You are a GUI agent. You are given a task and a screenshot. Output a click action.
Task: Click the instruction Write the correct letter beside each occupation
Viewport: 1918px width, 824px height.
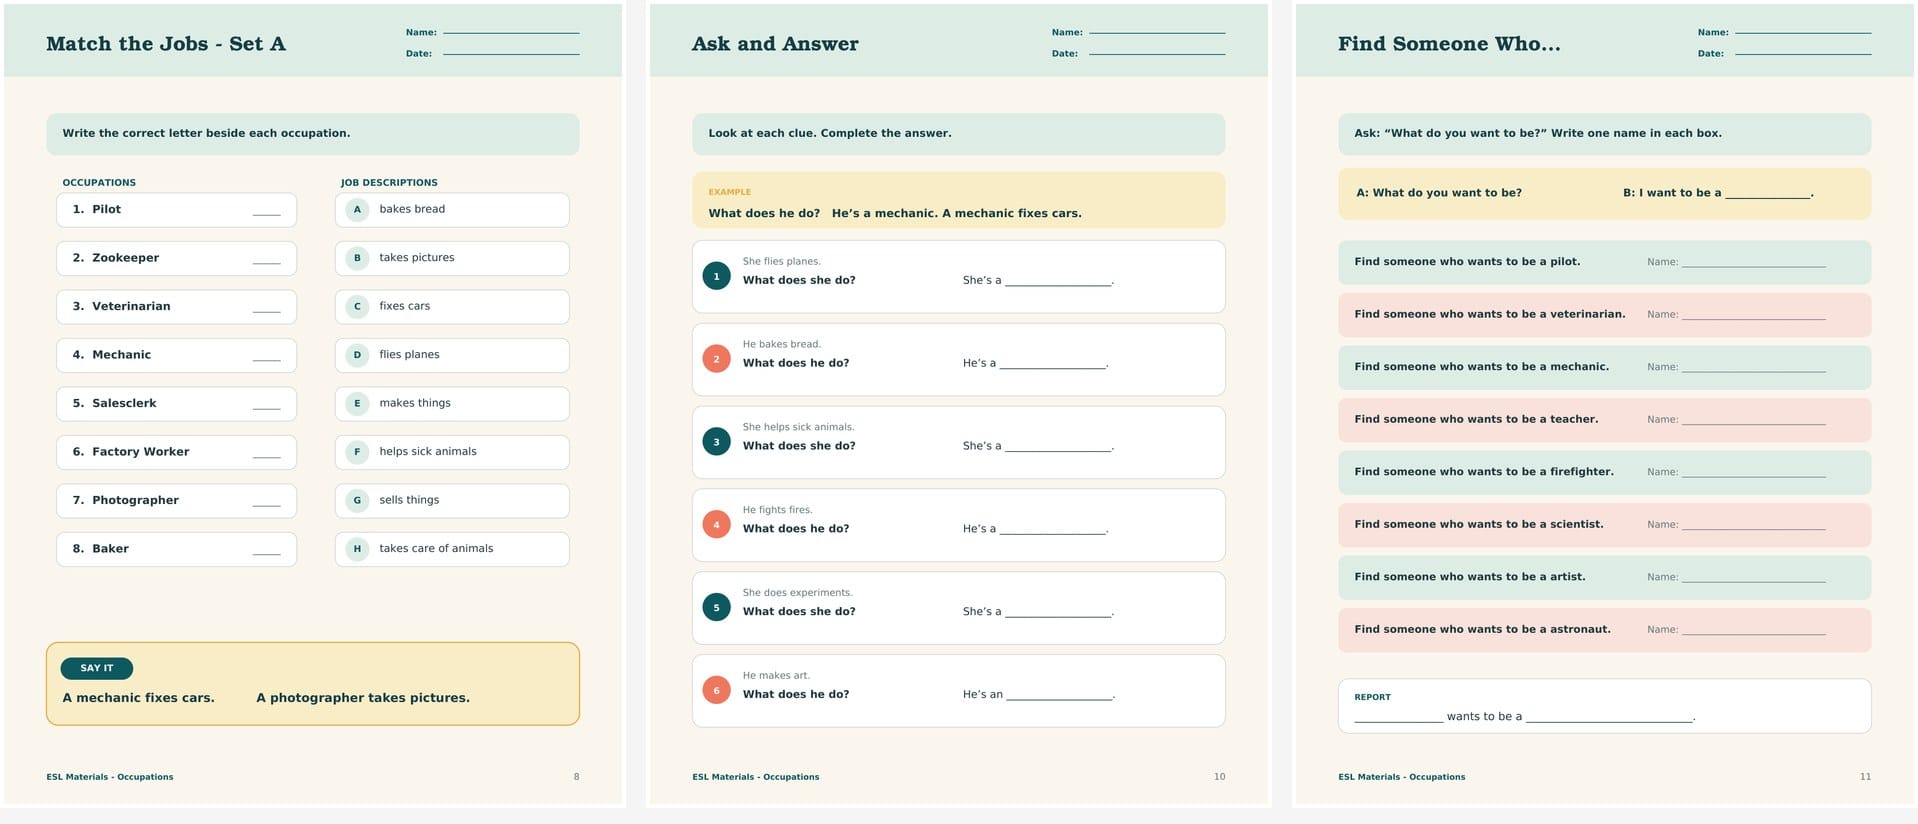click(206, 133)
